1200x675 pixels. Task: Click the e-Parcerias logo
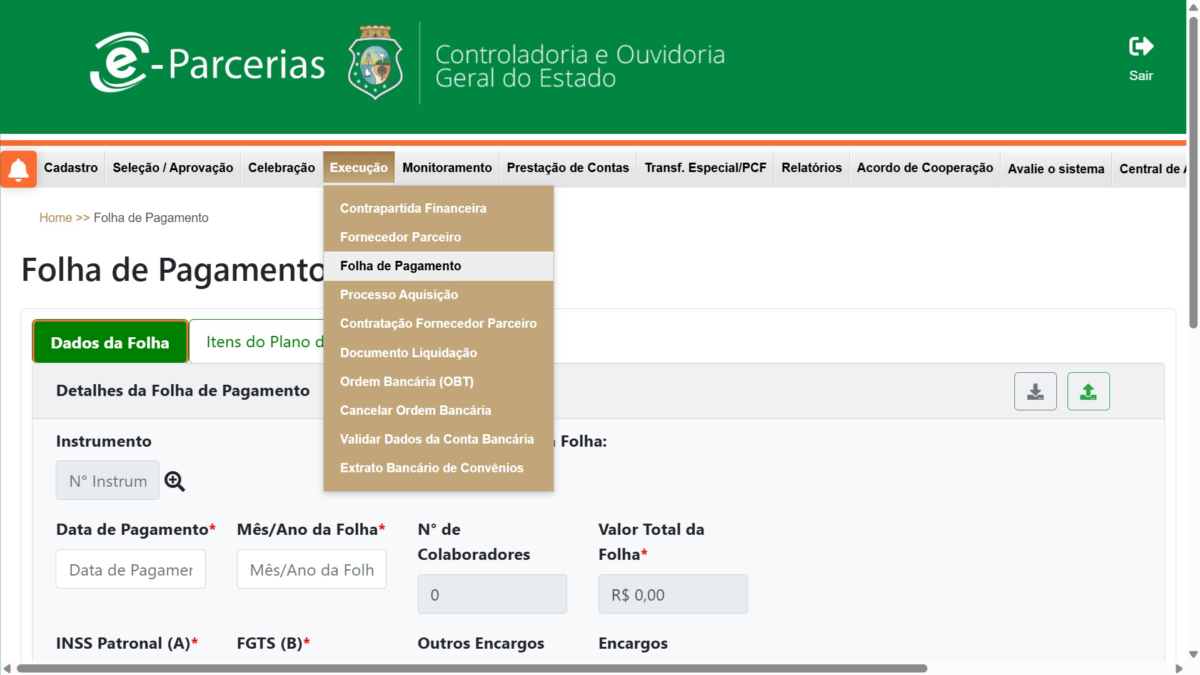point(208,62)
